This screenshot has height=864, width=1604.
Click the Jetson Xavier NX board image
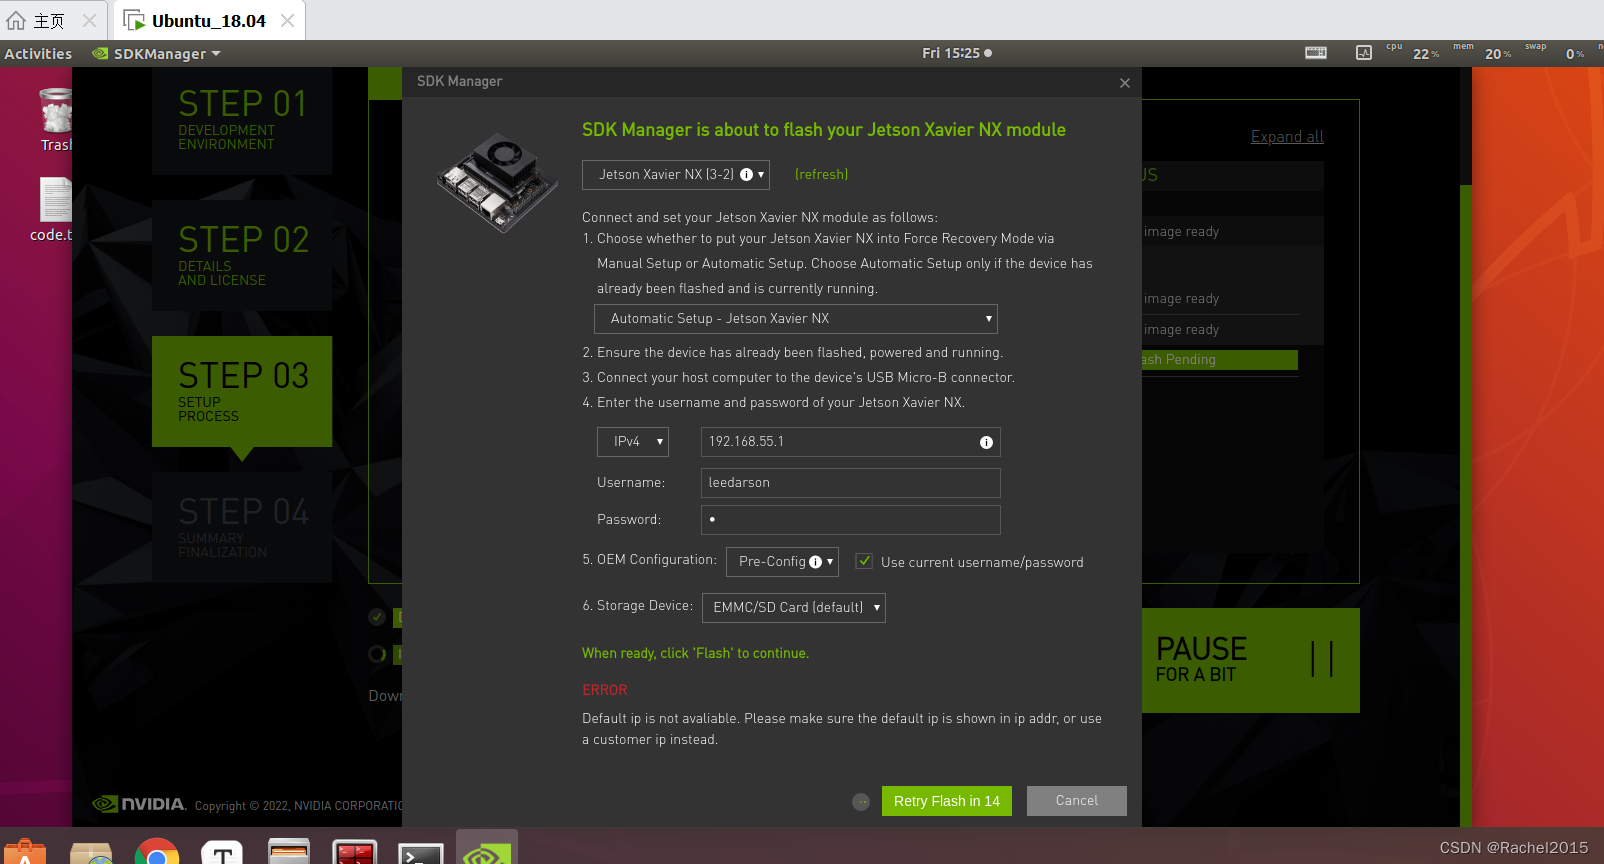(497, 182)
